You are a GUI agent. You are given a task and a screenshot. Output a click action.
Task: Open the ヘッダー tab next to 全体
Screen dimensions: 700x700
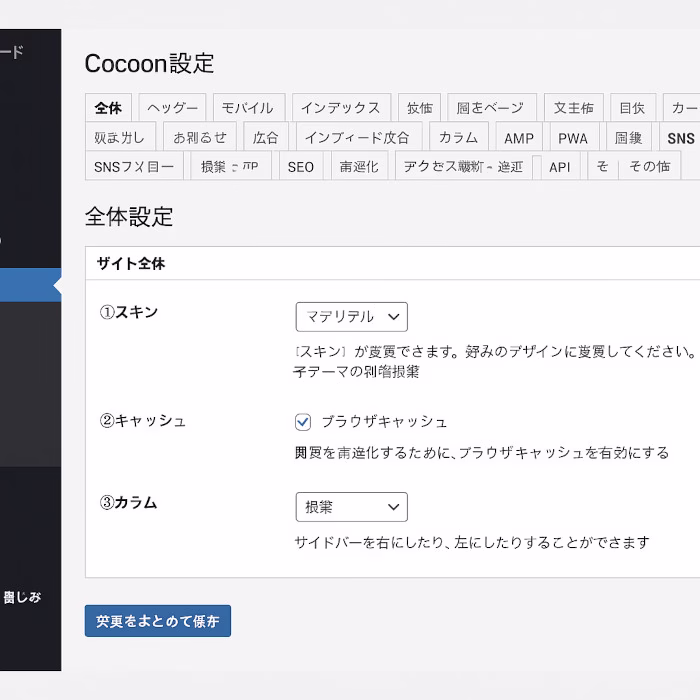click(x=172, y=108)
